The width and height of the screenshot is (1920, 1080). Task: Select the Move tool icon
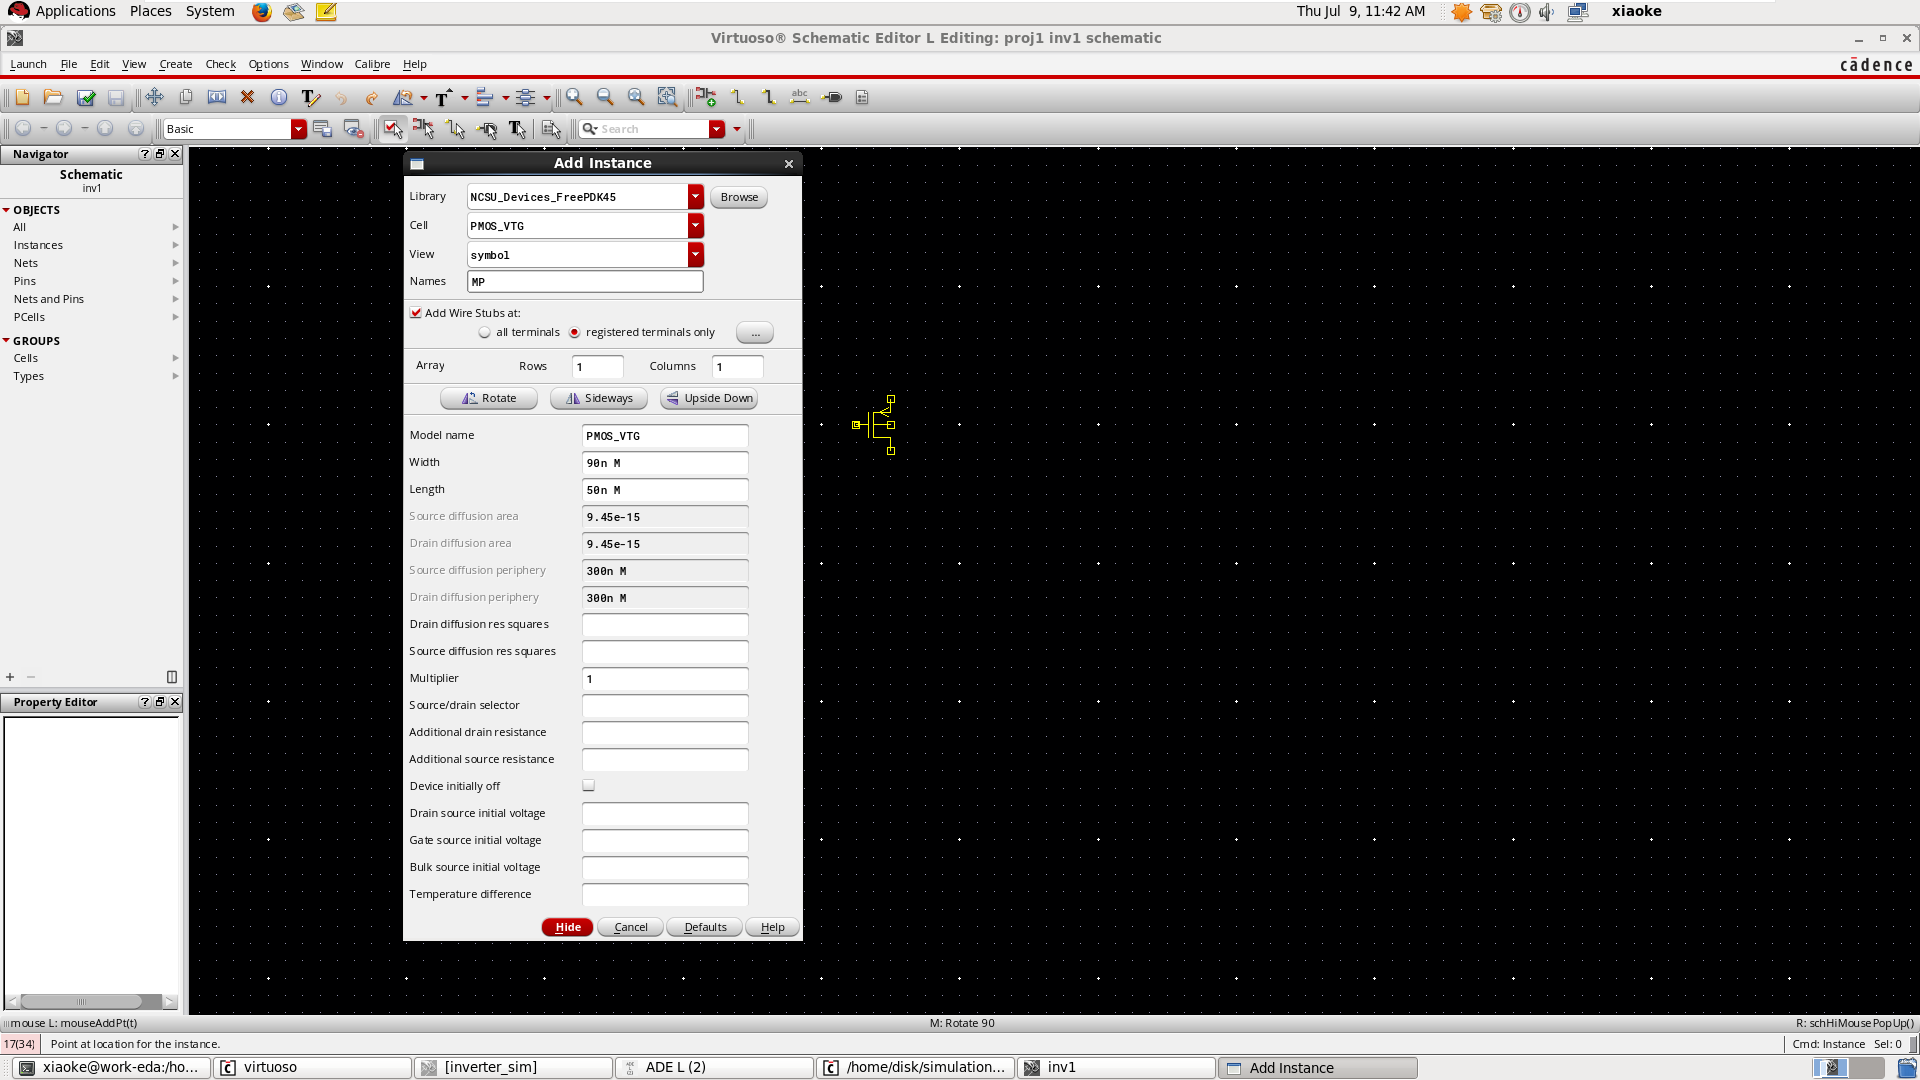[154, 97]
